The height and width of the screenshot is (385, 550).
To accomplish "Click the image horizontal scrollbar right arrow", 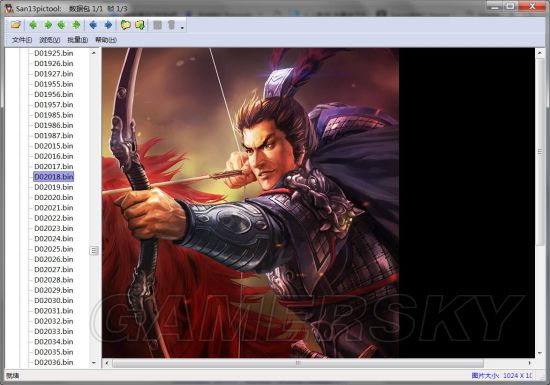I will [x=530, y=363].
